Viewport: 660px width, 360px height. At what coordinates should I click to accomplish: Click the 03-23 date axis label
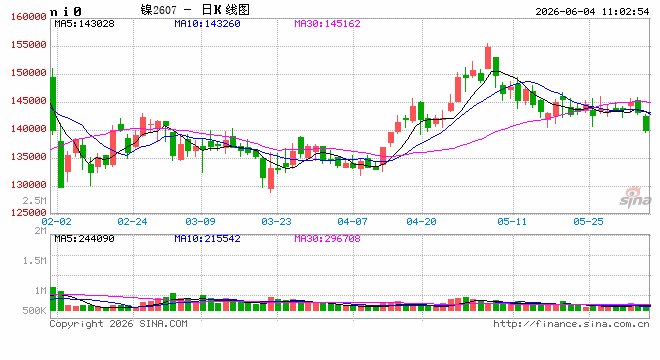[x=276, y=221]
